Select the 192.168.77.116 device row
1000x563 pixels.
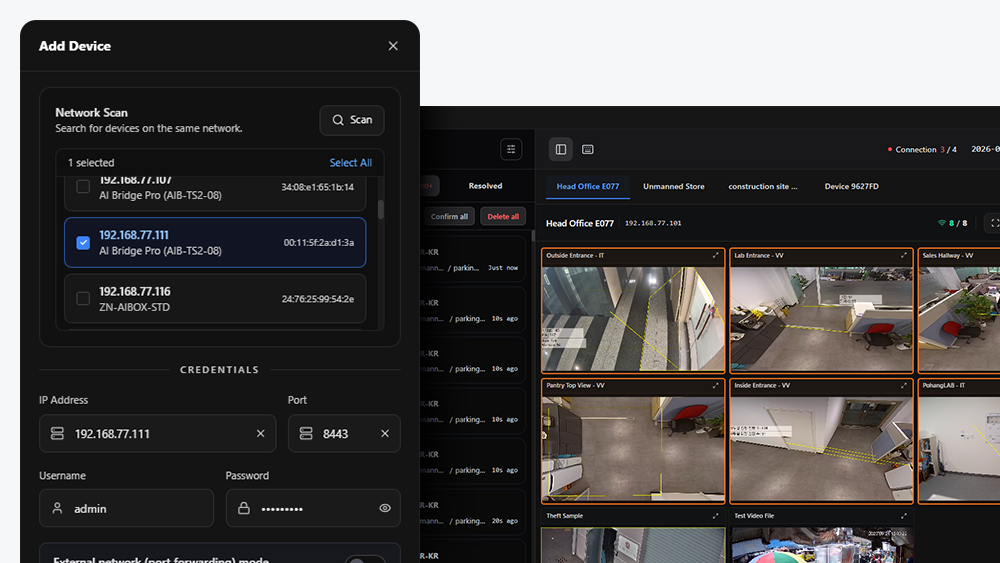[x=215, y=298]
